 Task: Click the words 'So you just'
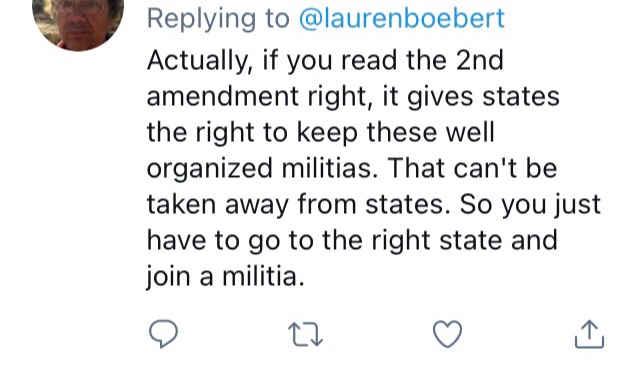(531, 205)
